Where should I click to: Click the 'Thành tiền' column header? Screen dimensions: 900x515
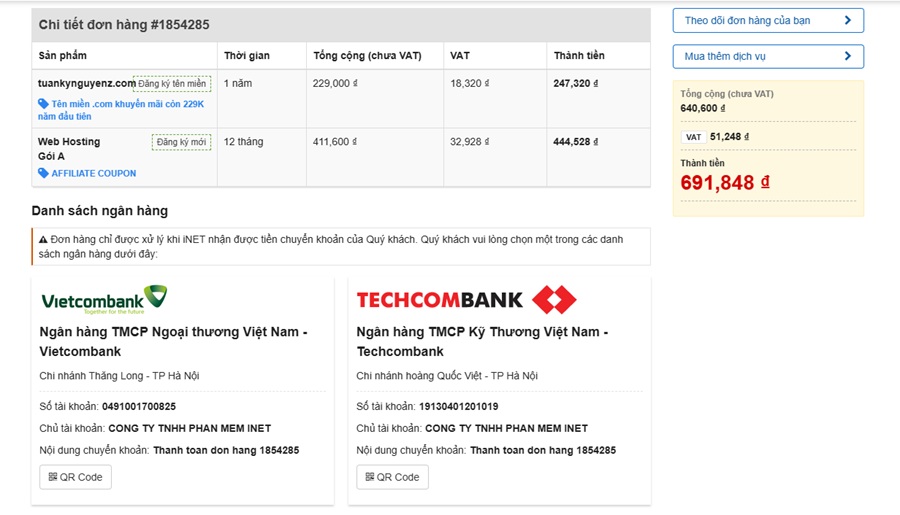coord(579,56)
